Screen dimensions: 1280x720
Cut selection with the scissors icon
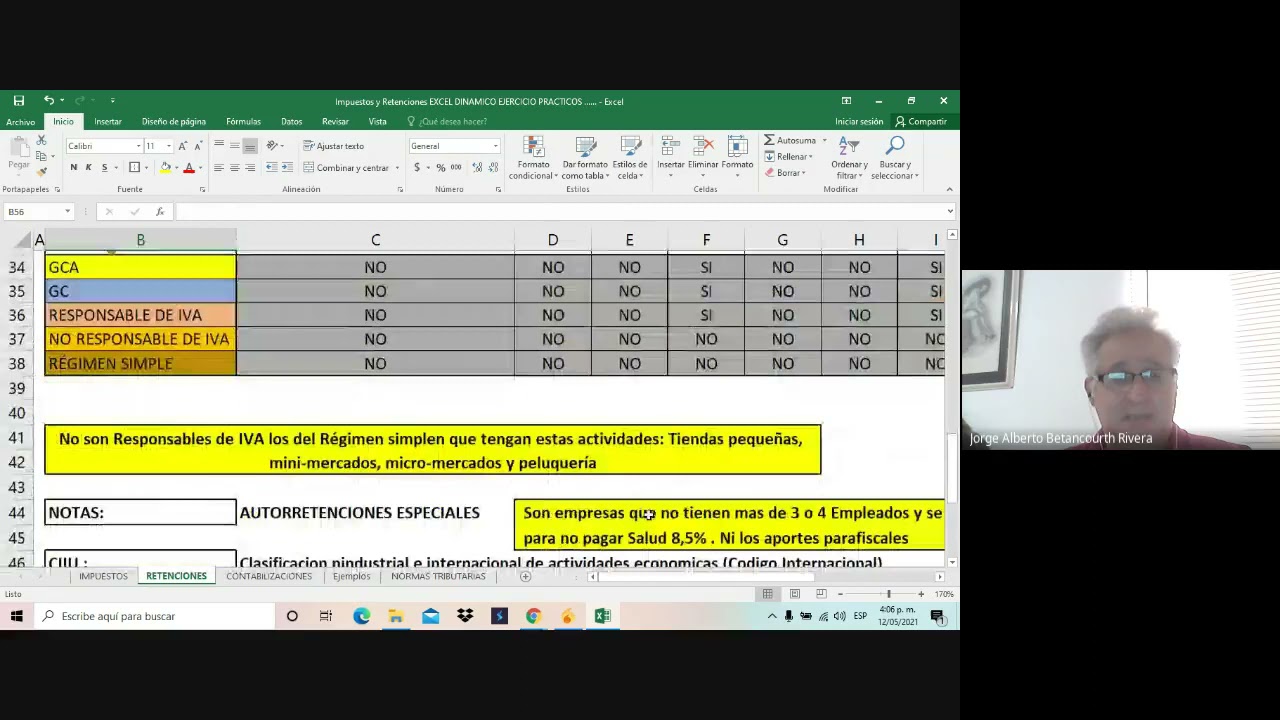(41, 141)
